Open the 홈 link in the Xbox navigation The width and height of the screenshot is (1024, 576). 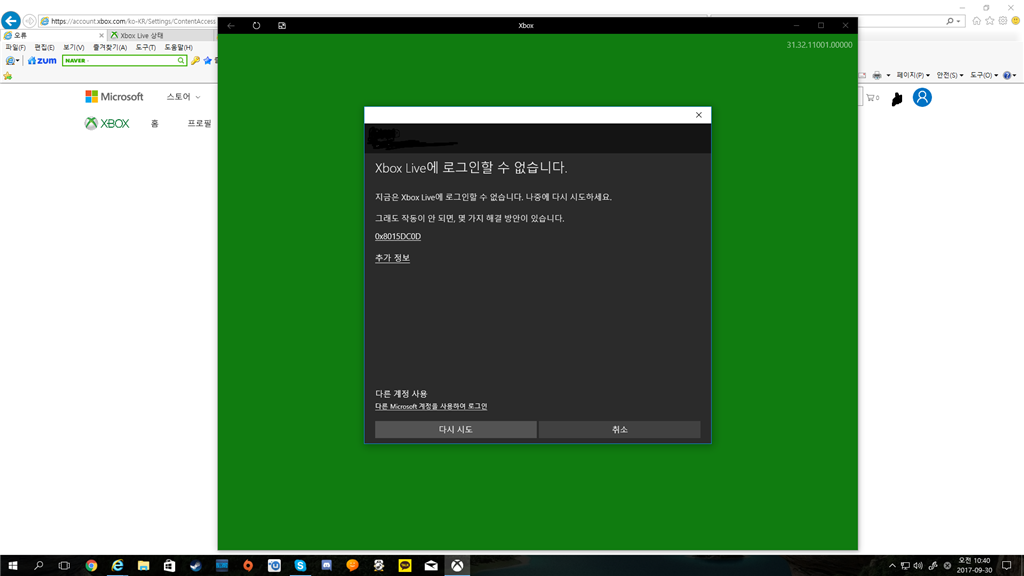pyautogui.click(x=155, y=123)
